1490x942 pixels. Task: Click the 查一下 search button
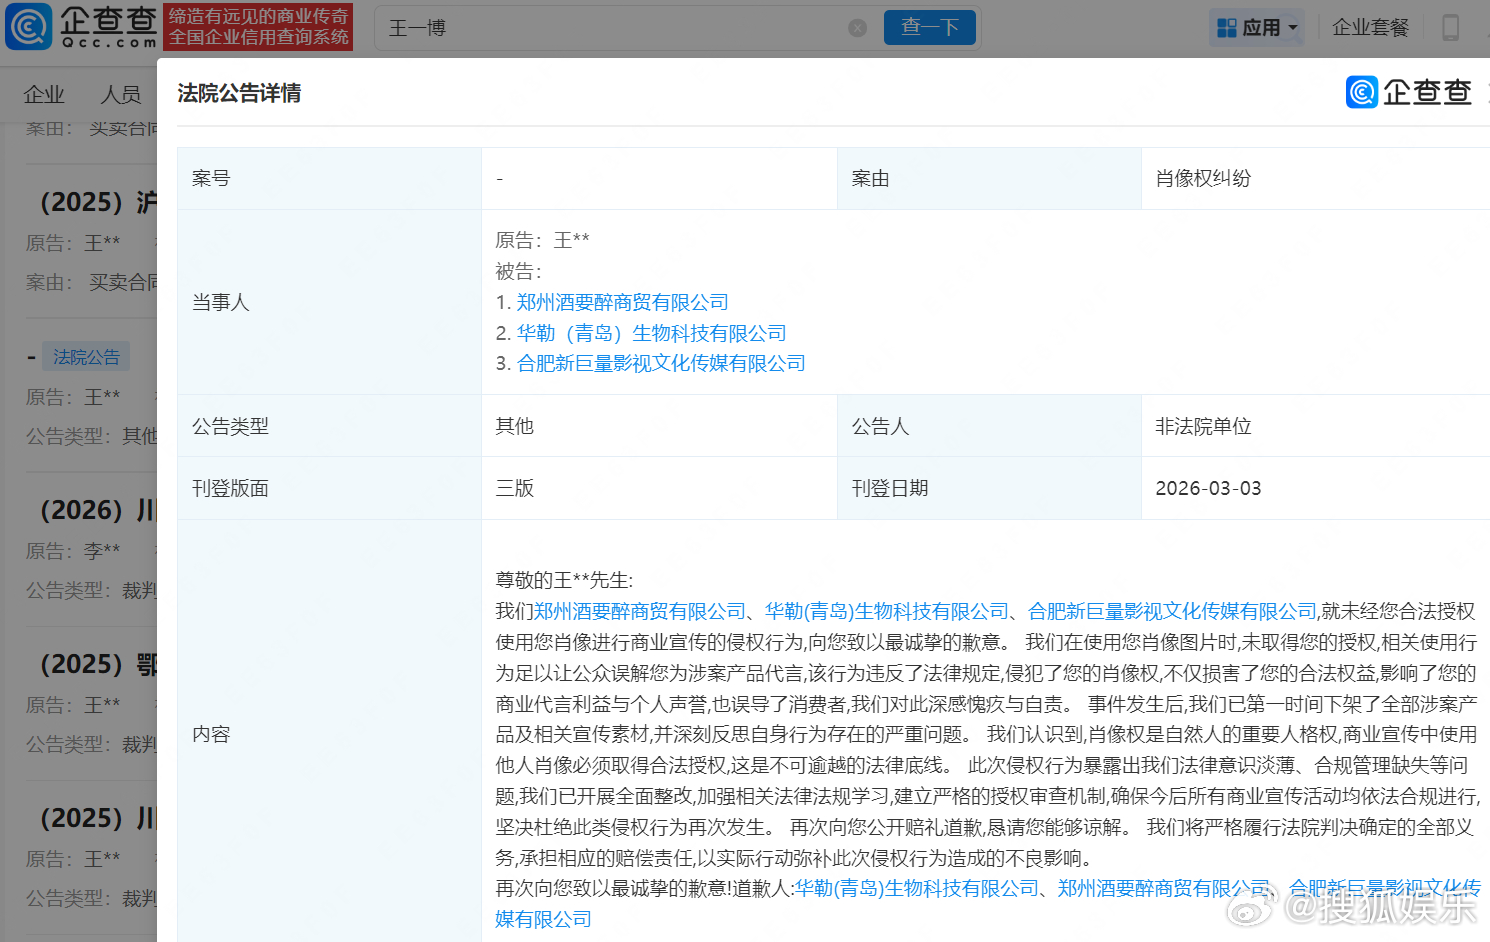[x=930, y=27]
